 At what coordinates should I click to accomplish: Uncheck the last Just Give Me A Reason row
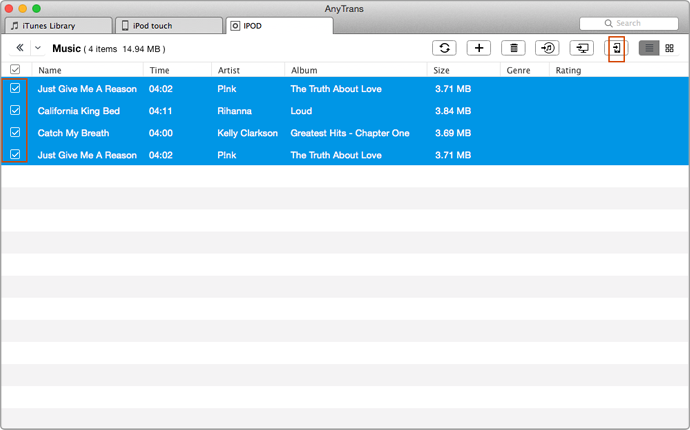click(x=15, y=154)
